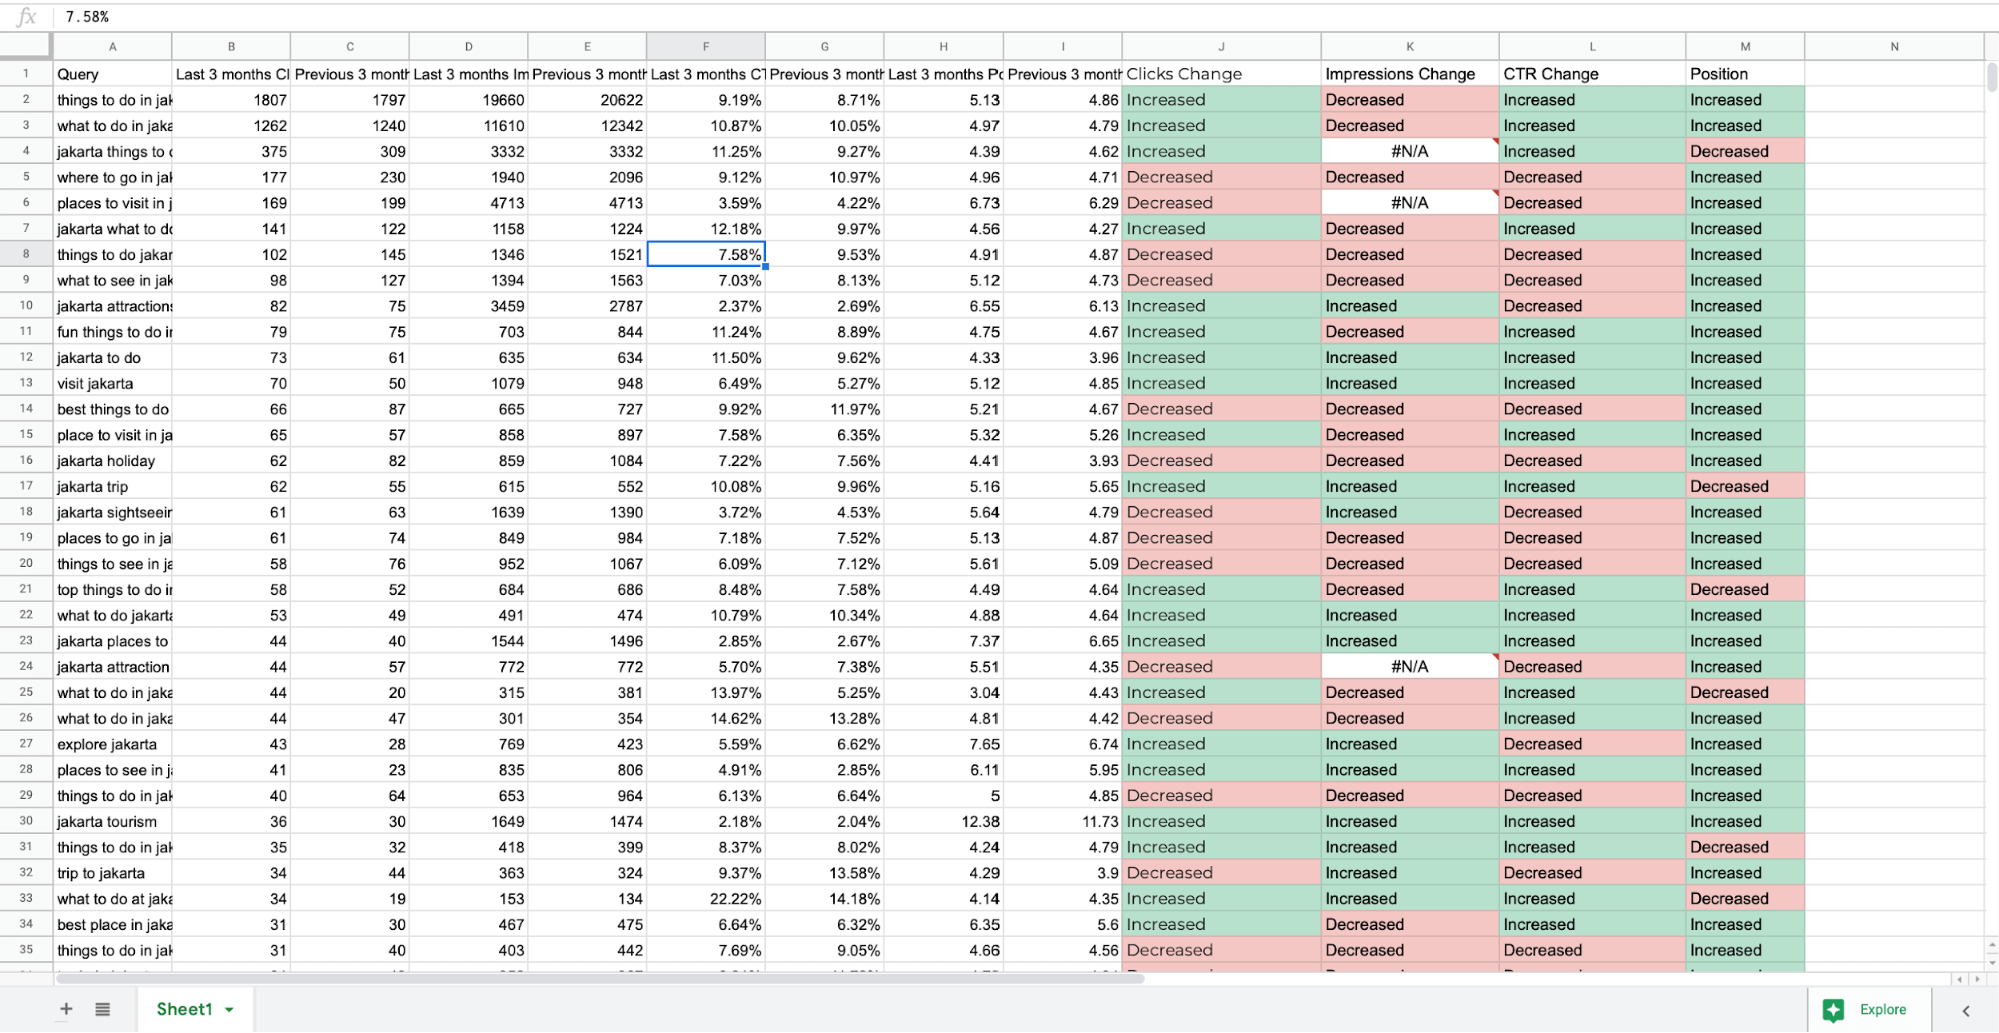Viewport: 1999px width, 1033px height.
Task: Click the 'Decreased' Position cell in row 4
Action: 1745,151
